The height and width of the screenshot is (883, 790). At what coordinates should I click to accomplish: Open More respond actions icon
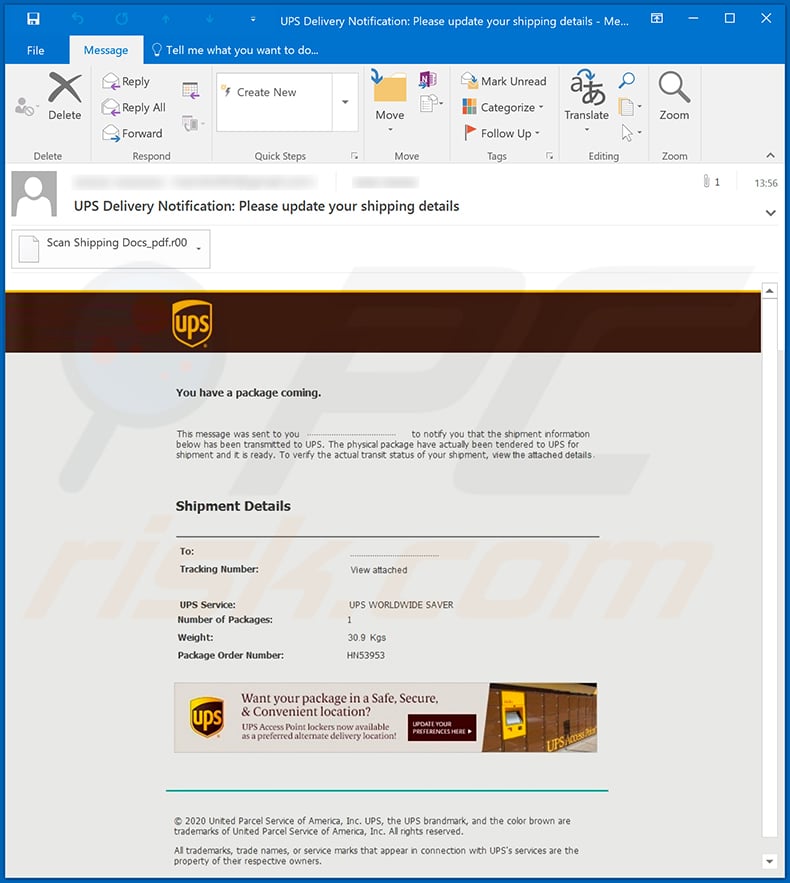pyautogui.click(x=193, y=123)
